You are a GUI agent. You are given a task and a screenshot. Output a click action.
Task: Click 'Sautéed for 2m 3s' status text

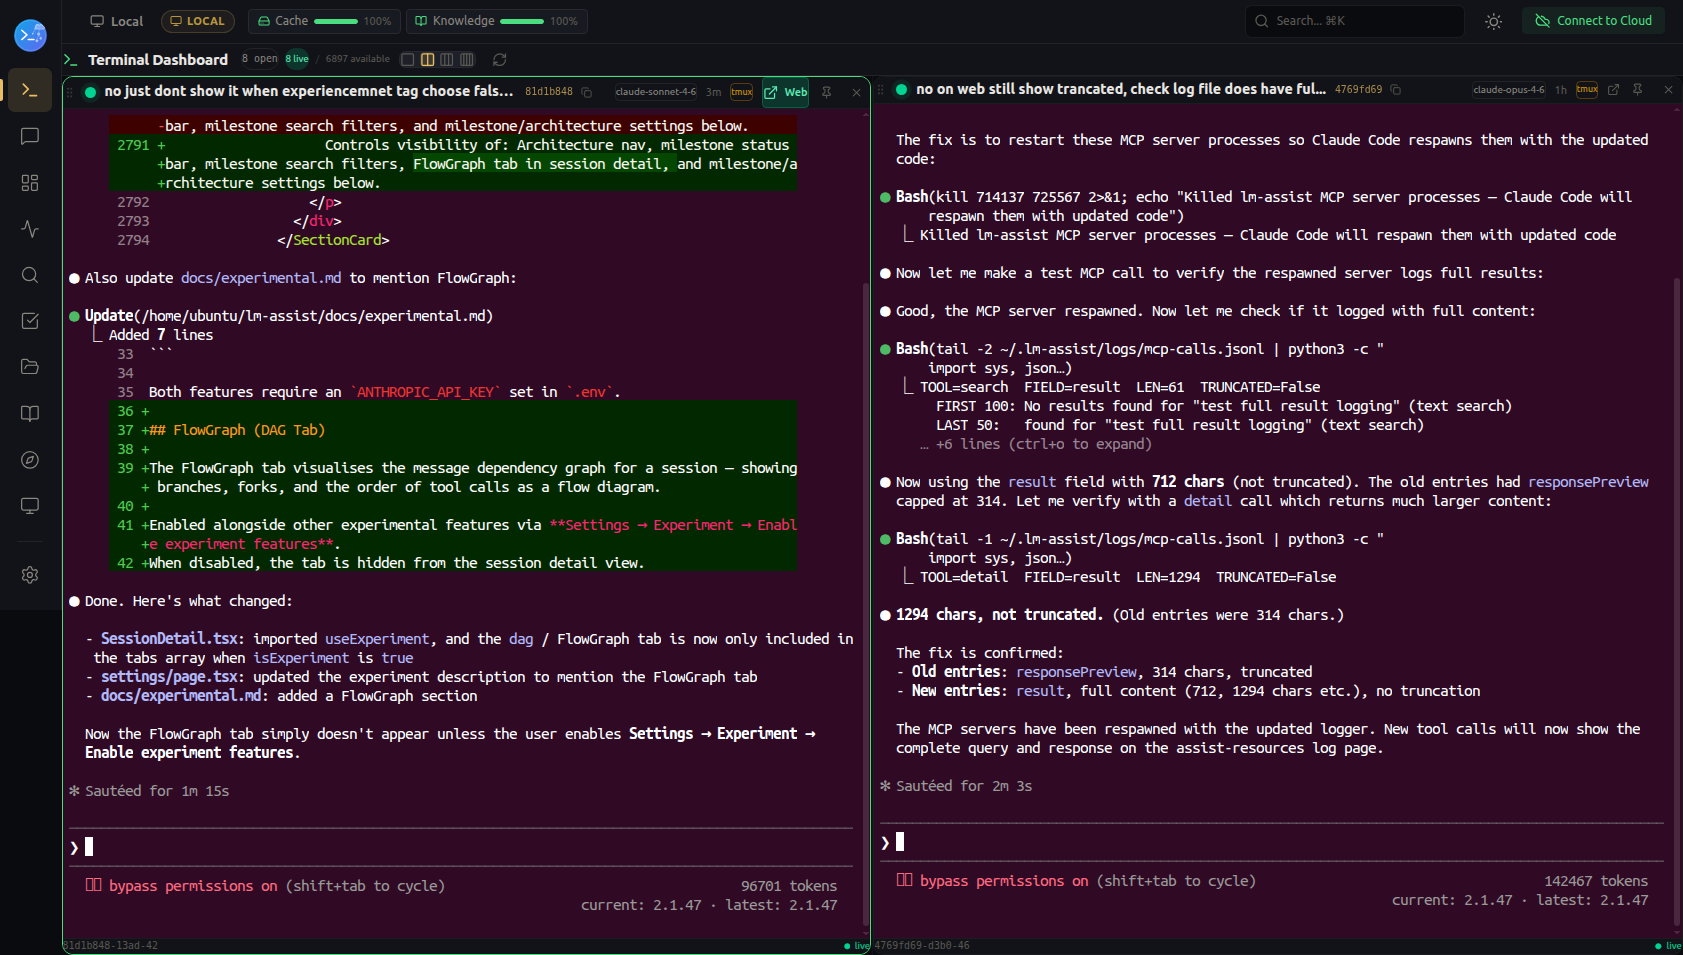pos(964,786)
